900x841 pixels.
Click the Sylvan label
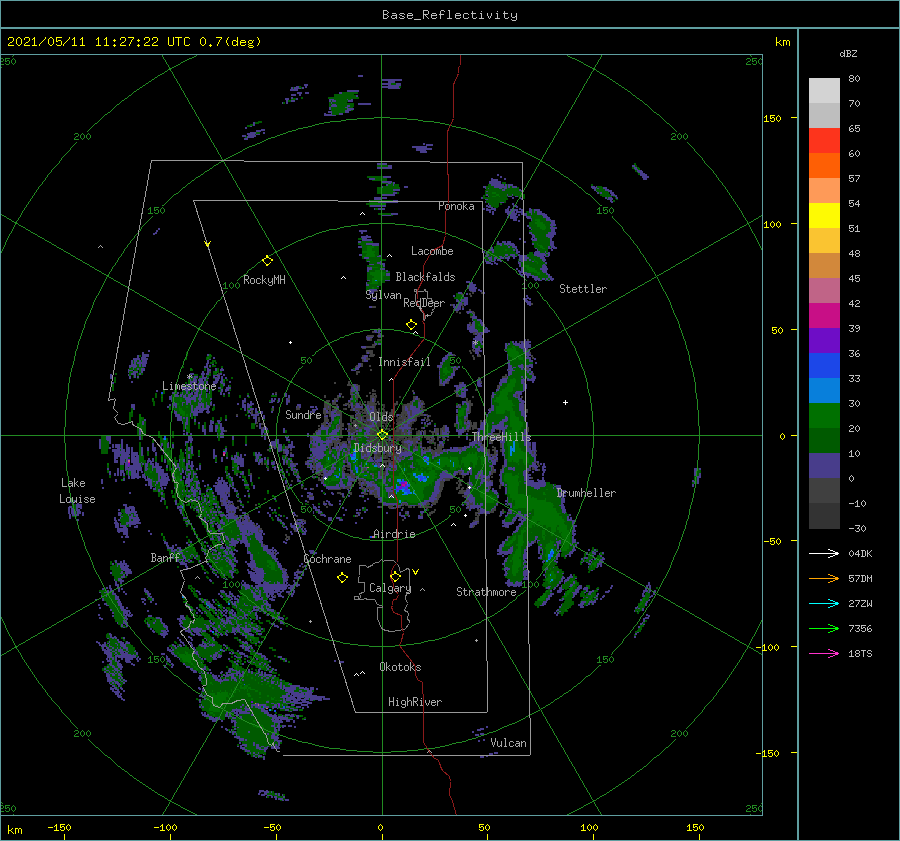(x=383, y=295)
